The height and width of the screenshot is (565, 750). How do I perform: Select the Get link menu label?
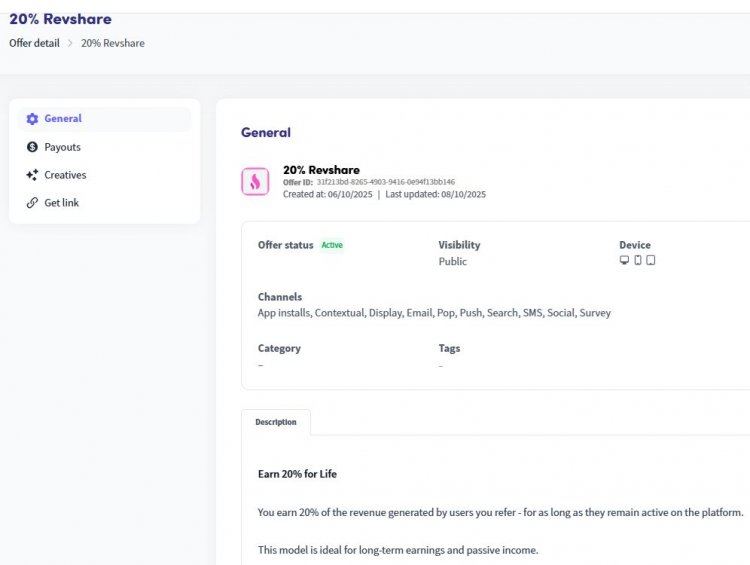(x=62, y=203)
